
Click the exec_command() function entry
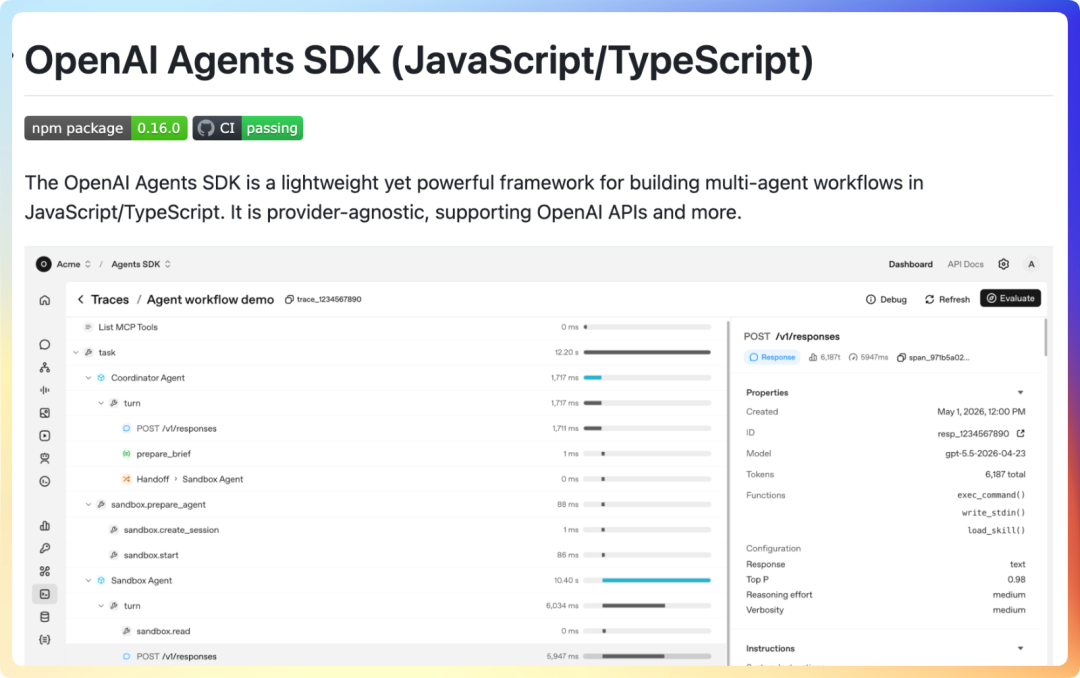(x=991, y=495)
